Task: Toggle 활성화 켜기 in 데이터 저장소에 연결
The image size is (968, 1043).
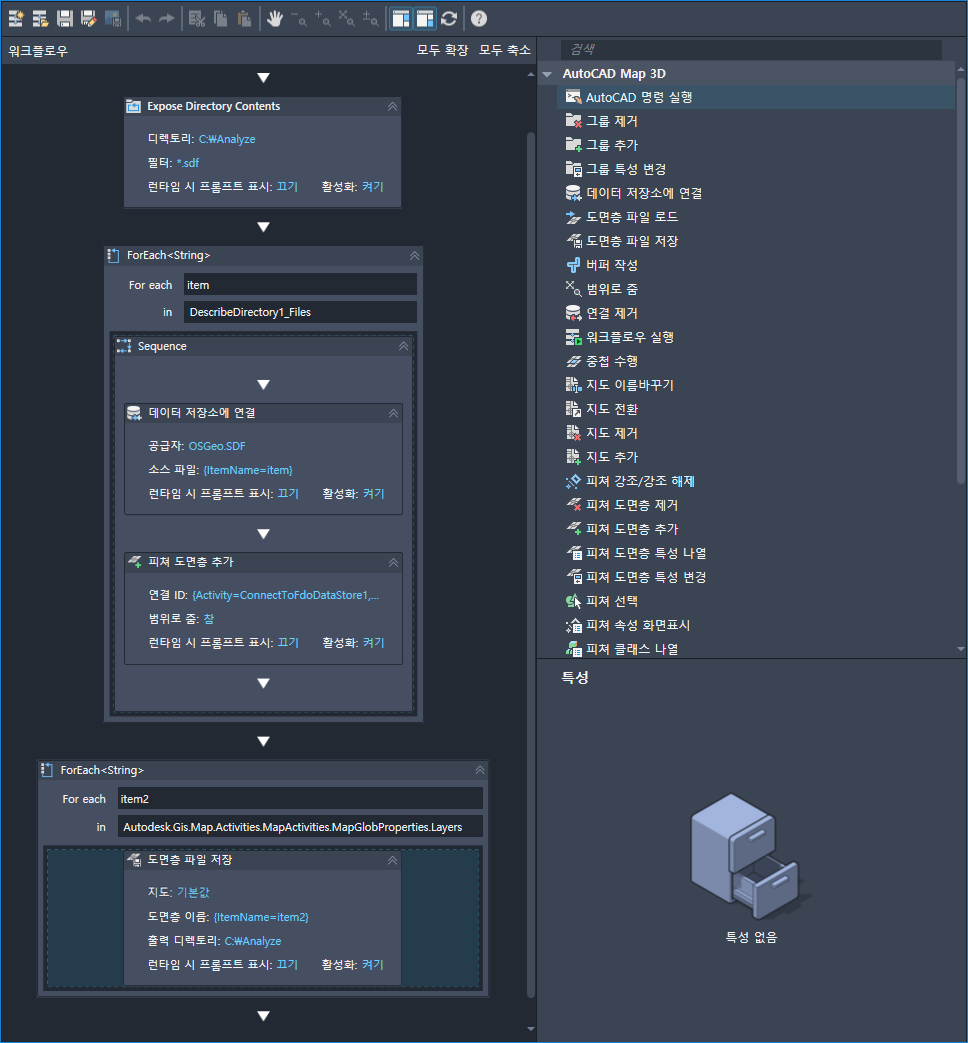Action: click(x=373, y=494)
